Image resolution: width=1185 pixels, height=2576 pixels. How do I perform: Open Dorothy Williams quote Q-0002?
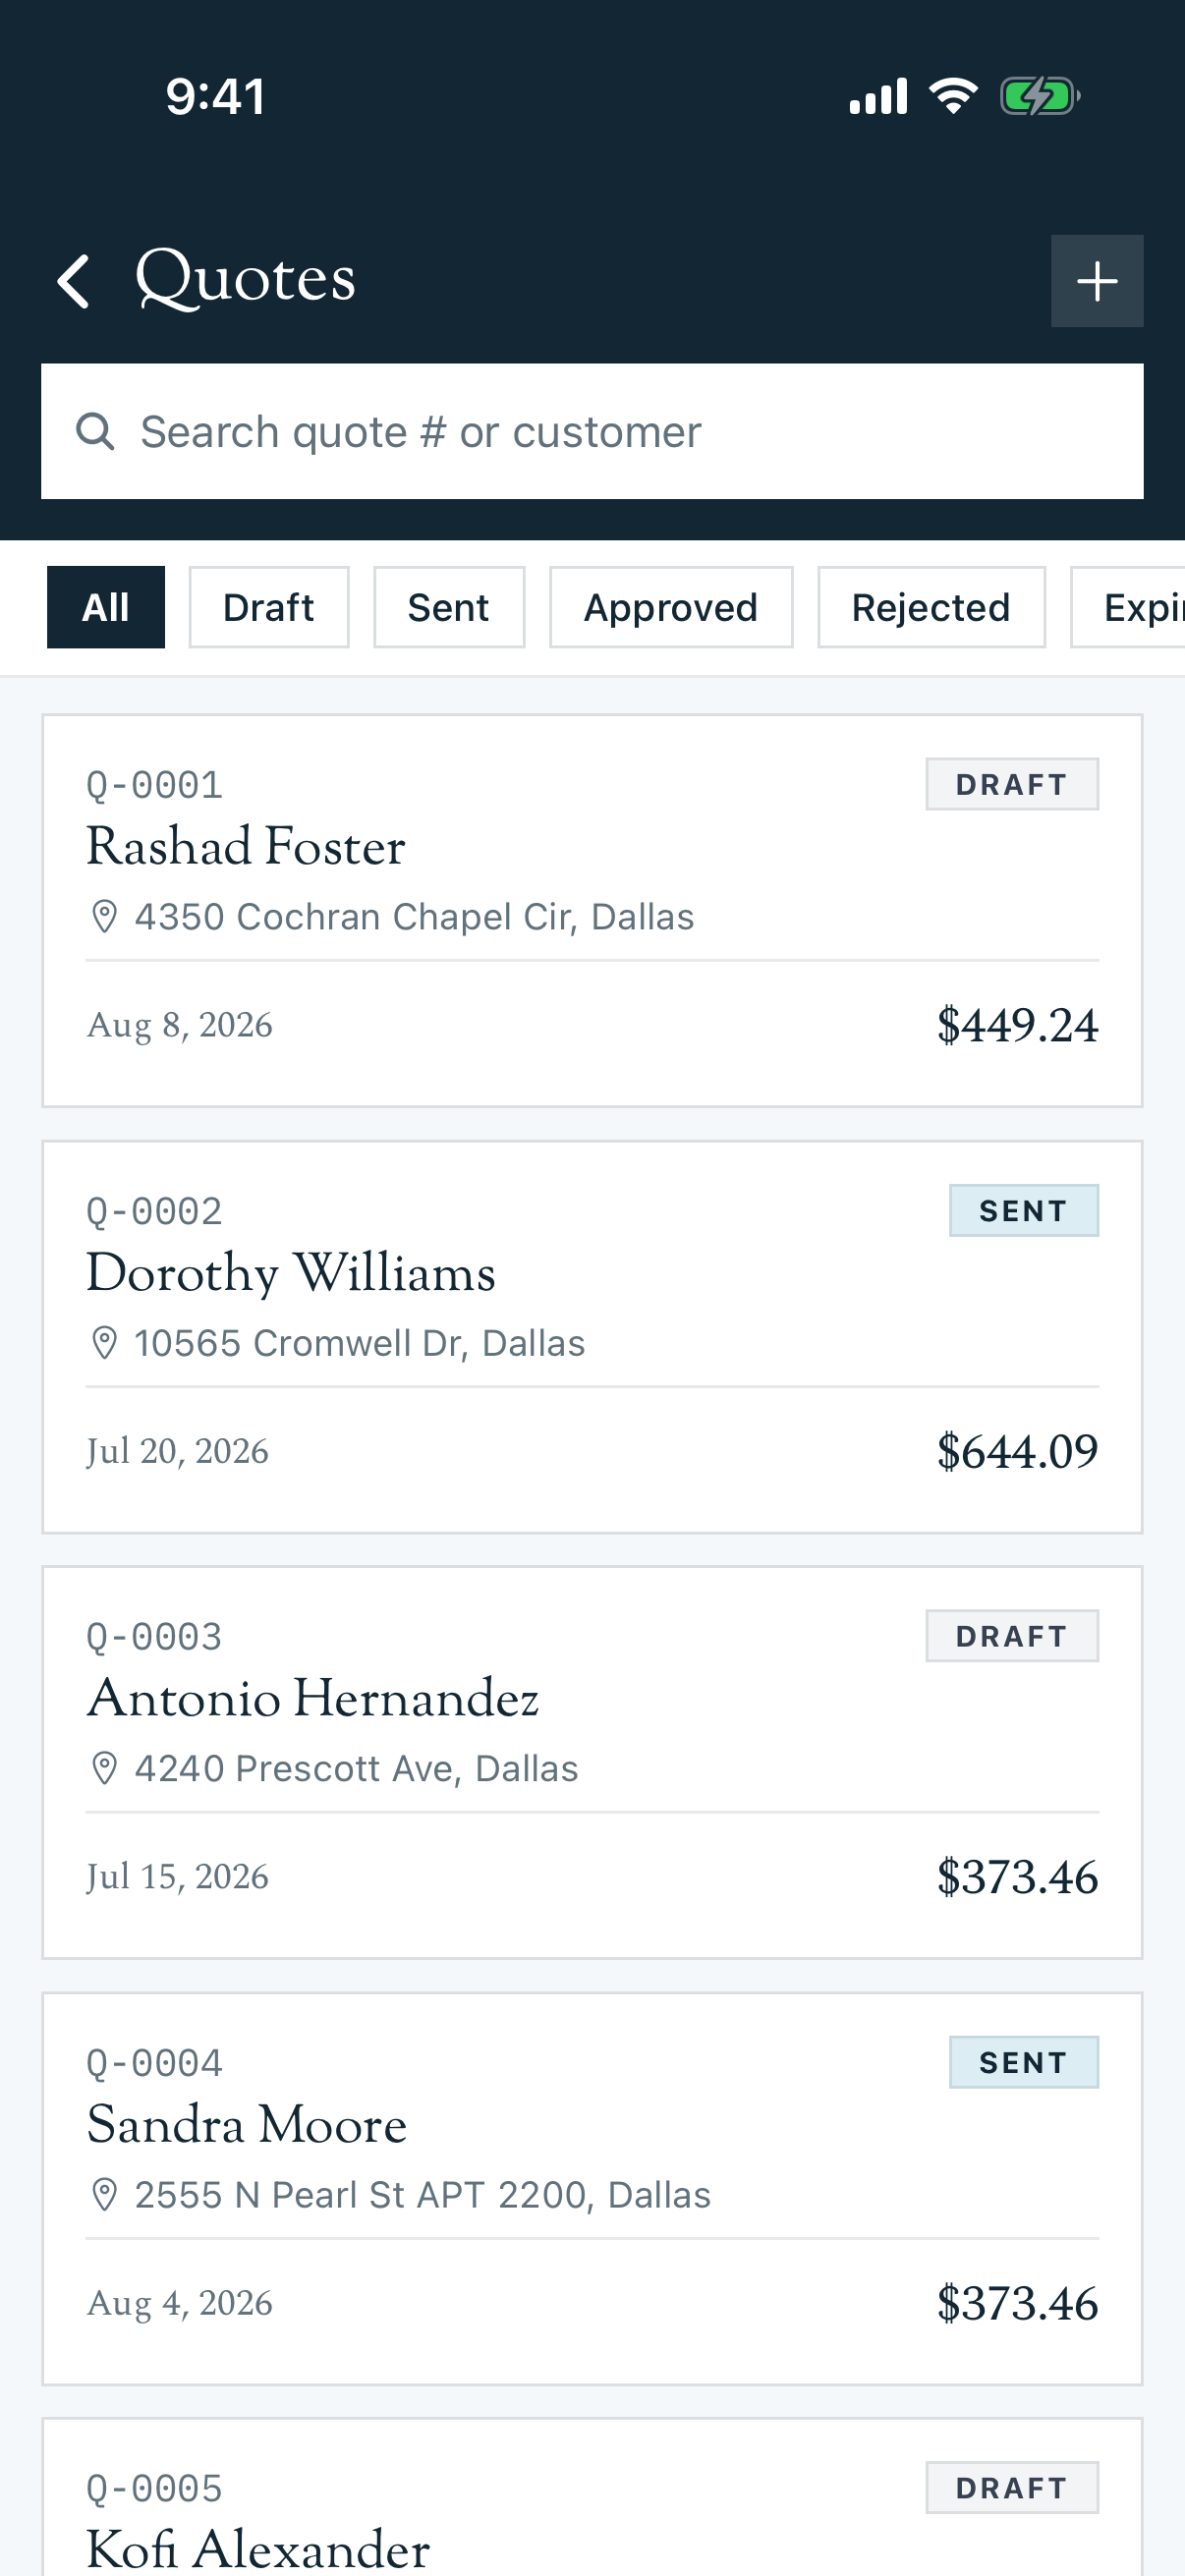point(592,1337)
